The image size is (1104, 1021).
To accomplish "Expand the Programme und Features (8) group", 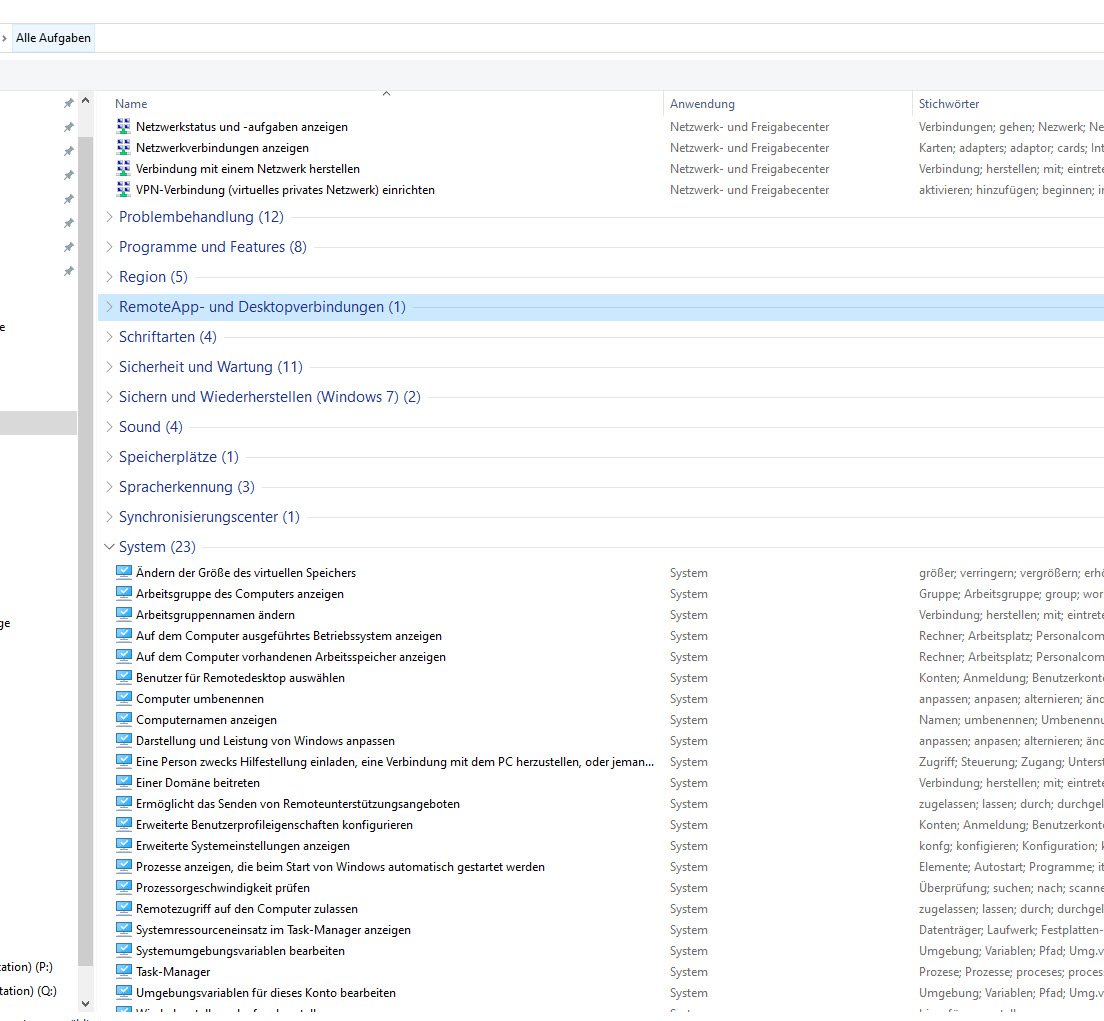I will coord(109,246).
